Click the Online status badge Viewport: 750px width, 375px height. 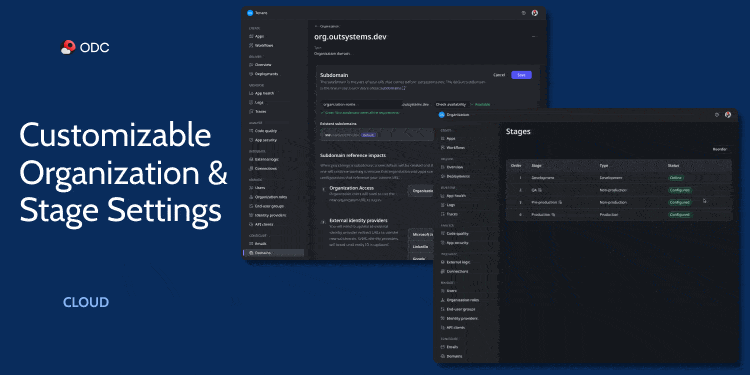click(x=676, y=178)
